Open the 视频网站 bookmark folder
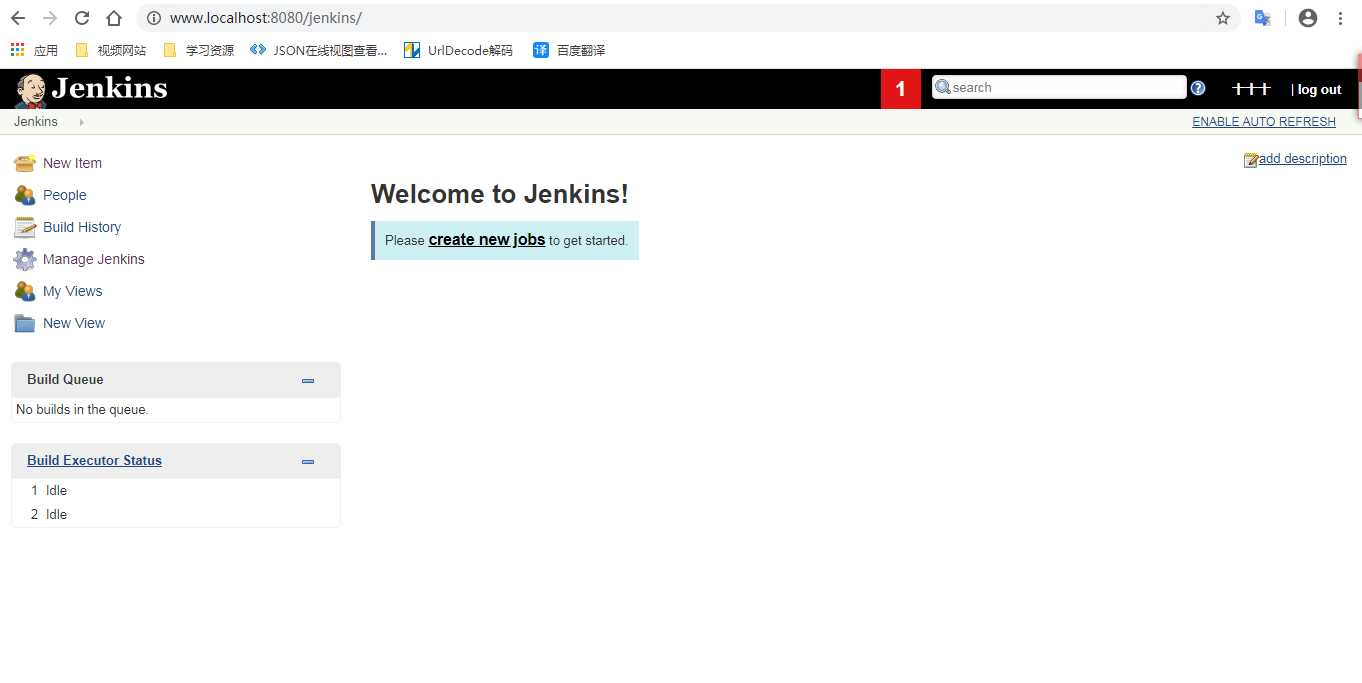1362x683 pixels. [110, 50]
